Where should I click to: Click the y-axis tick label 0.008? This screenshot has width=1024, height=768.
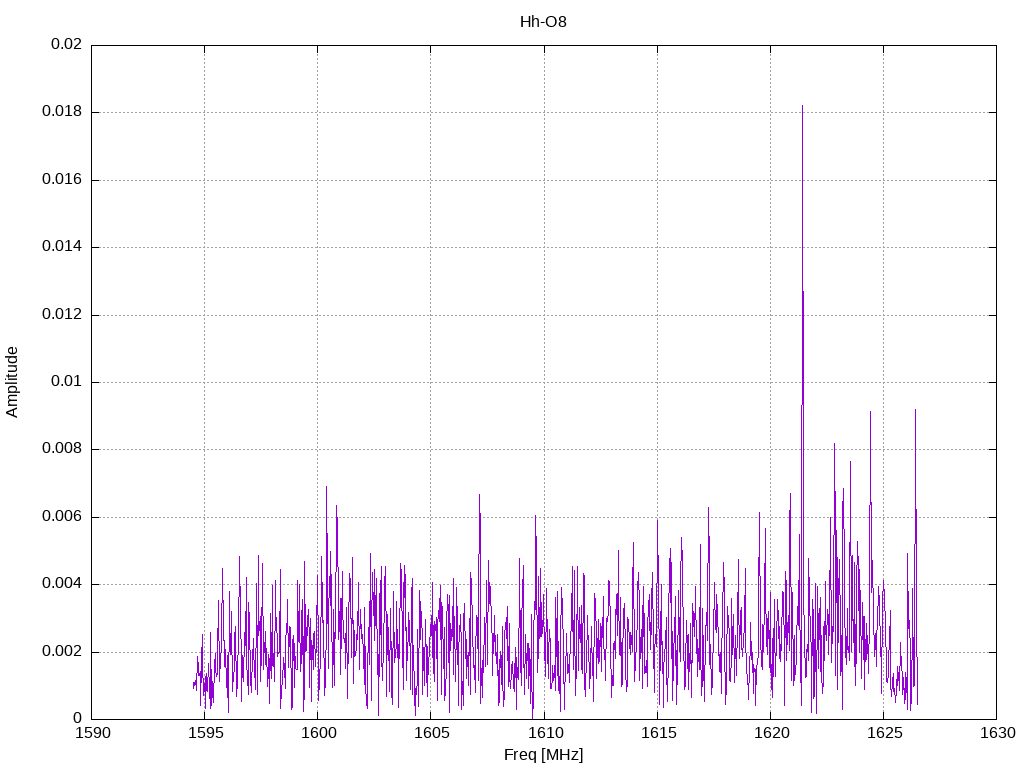(x=62, y=449)
